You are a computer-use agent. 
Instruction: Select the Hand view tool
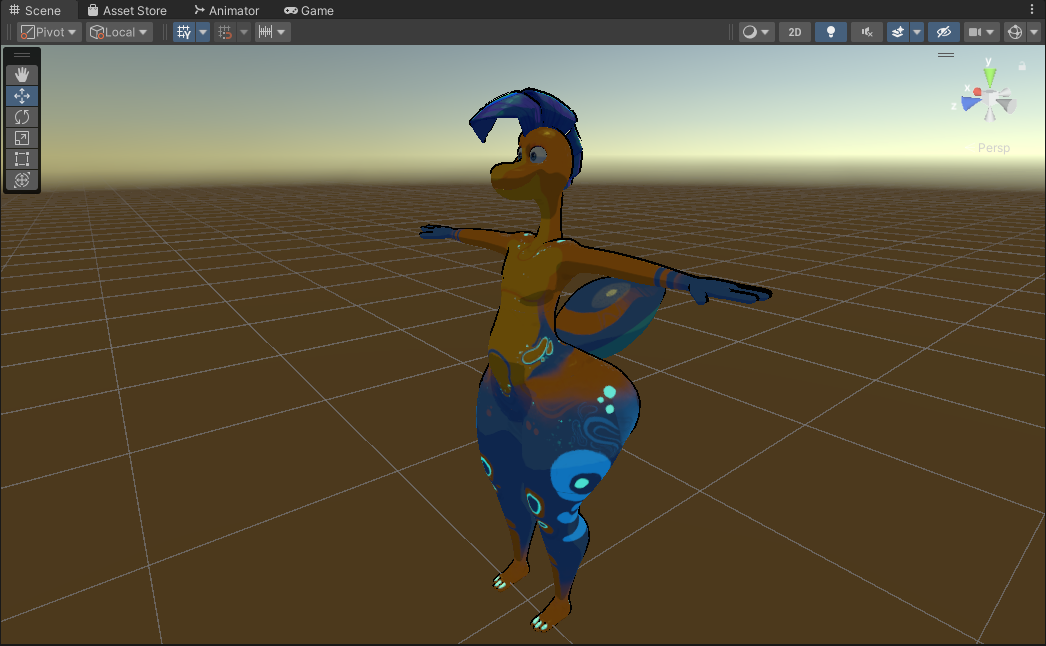tap(22, 75)
